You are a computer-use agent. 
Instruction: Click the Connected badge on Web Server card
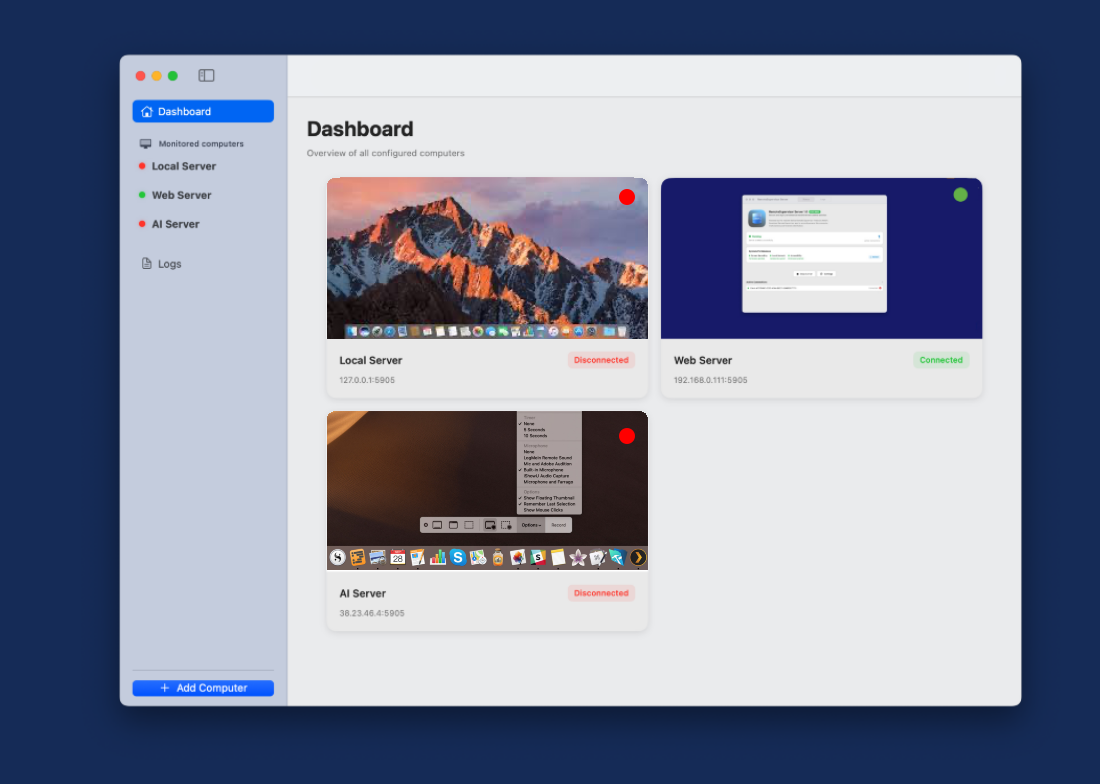[941, 360]
